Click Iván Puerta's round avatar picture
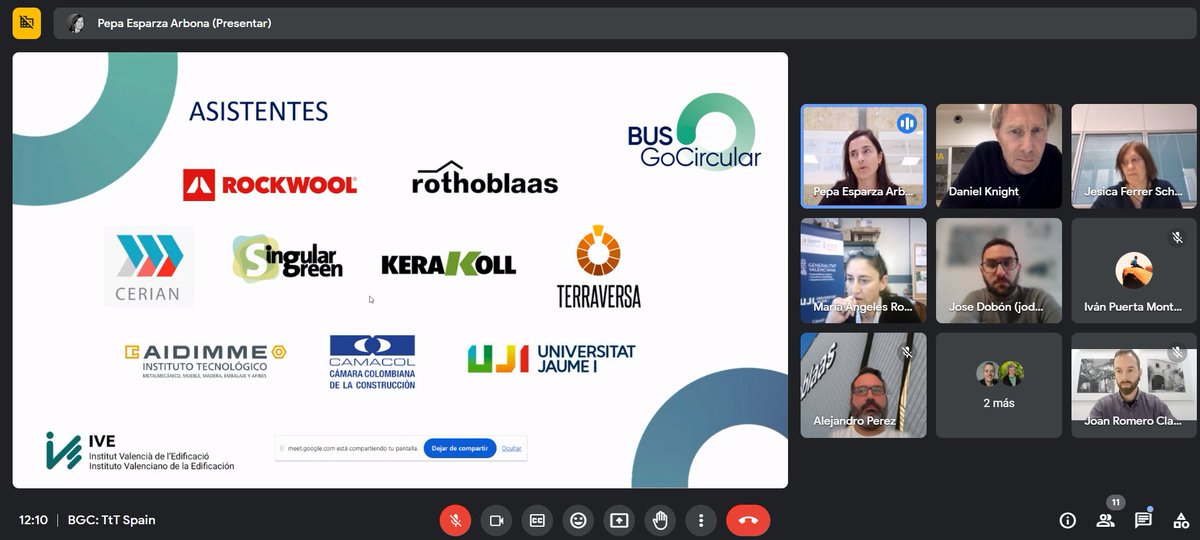This screenshot has width=1200, height=540. coord(1134,270)
